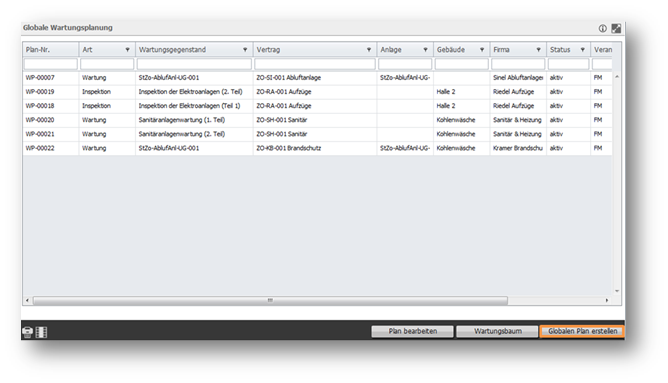Expand Gebäude column filter arrow

pos(482,50)
